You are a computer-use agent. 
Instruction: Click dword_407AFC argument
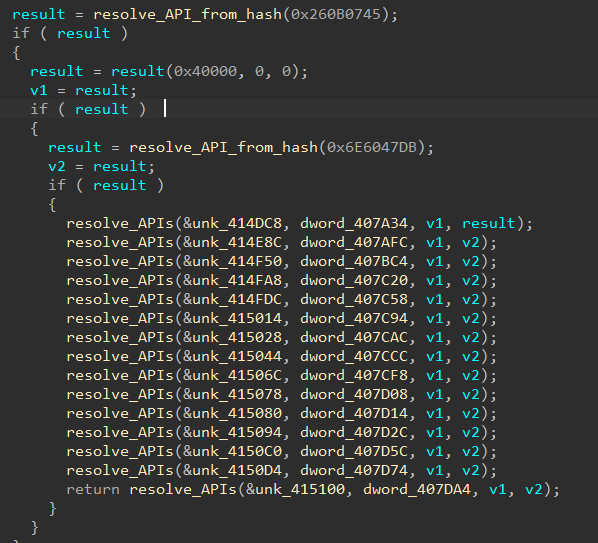tap(354, 242)
